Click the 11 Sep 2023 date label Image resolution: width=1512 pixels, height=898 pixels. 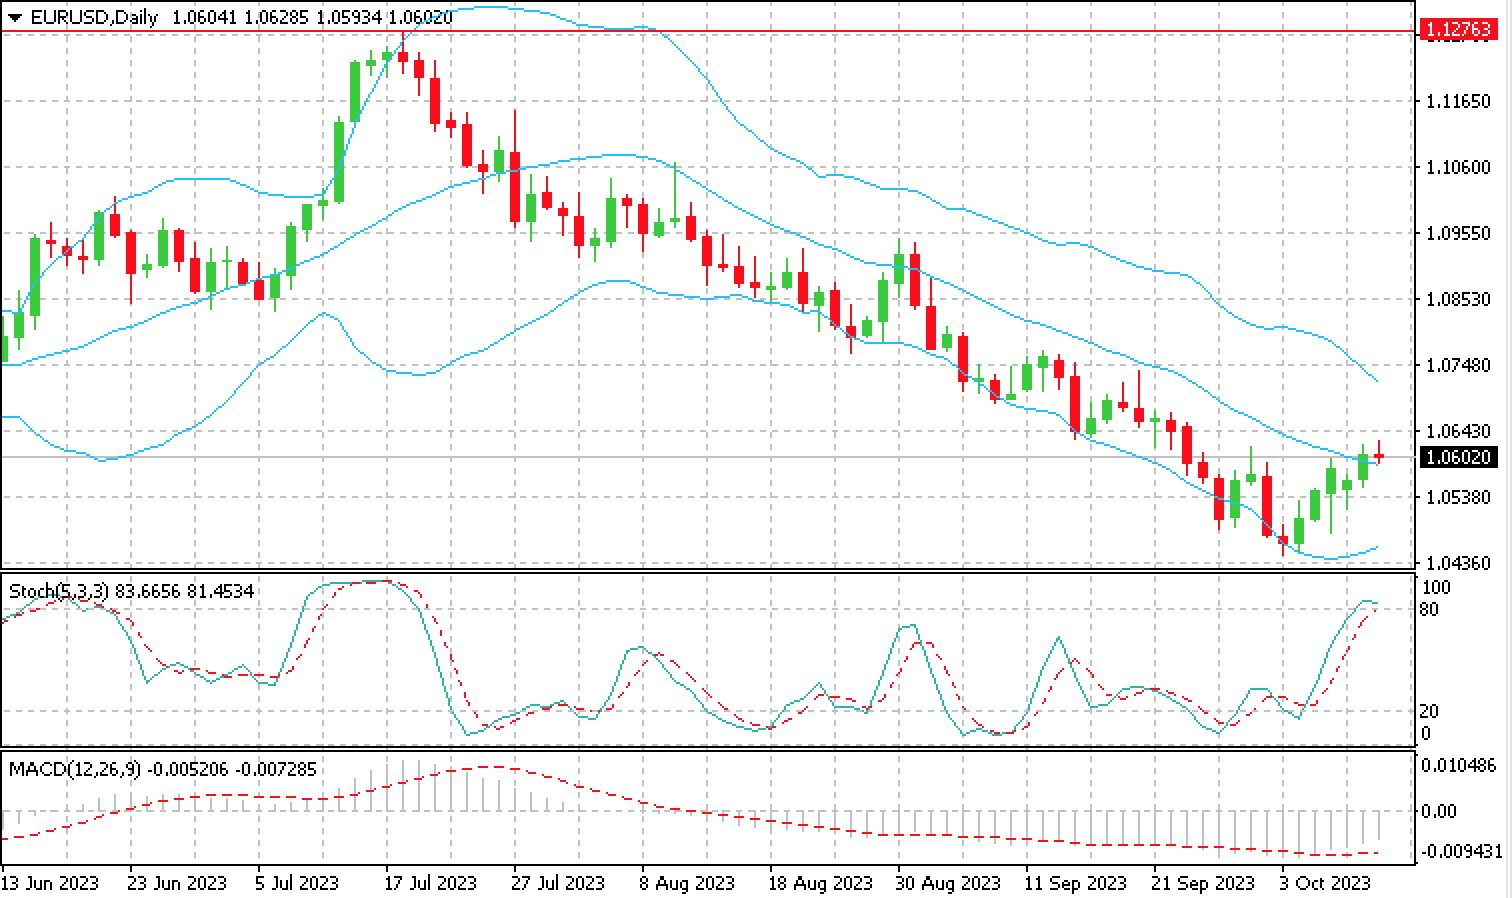coord(1076,883)
